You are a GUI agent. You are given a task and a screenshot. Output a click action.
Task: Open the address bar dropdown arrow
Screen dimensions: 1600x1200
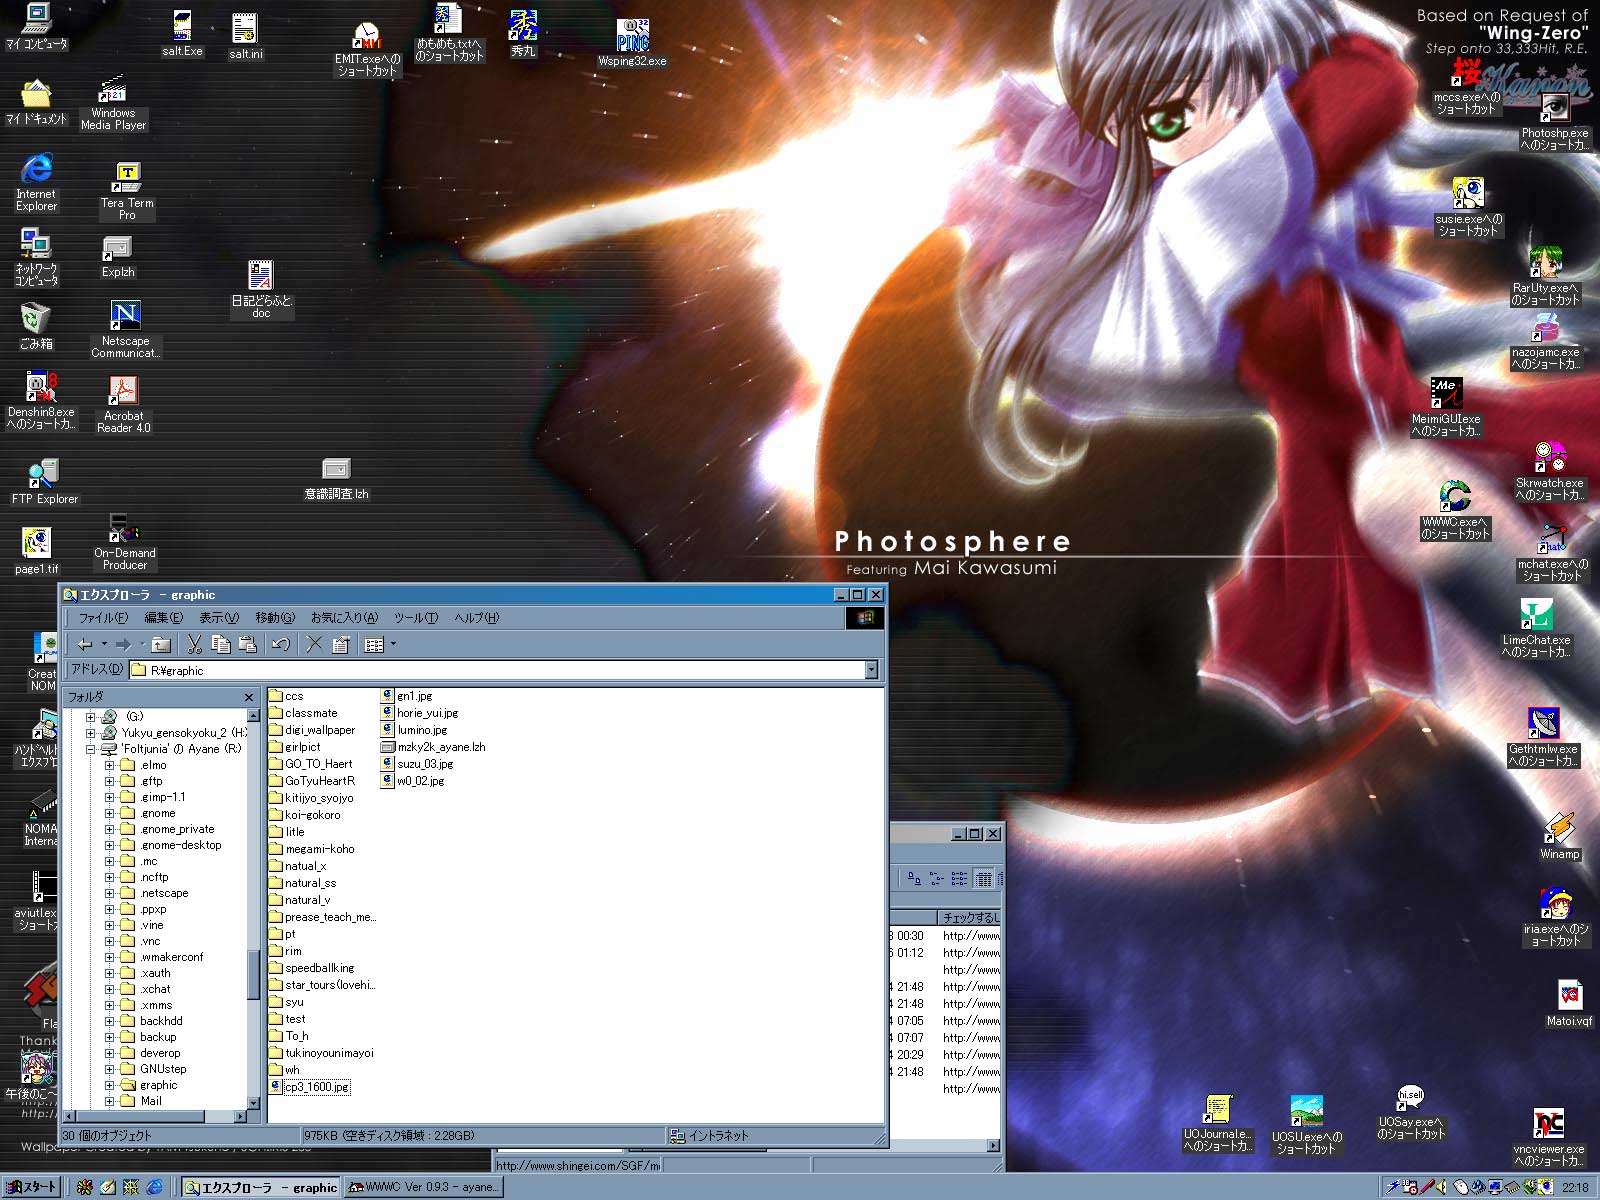point(871,670)
